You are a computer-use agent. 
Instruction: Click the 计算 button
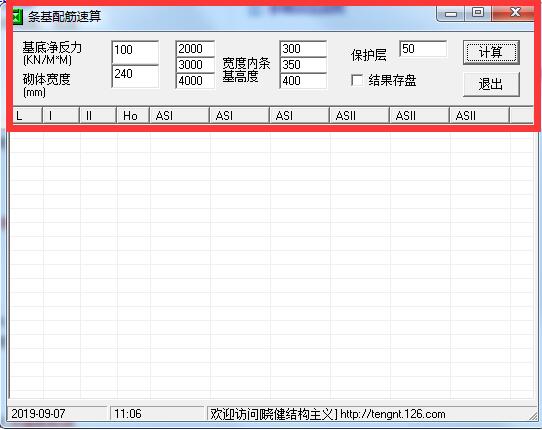[x=491, y=53]
